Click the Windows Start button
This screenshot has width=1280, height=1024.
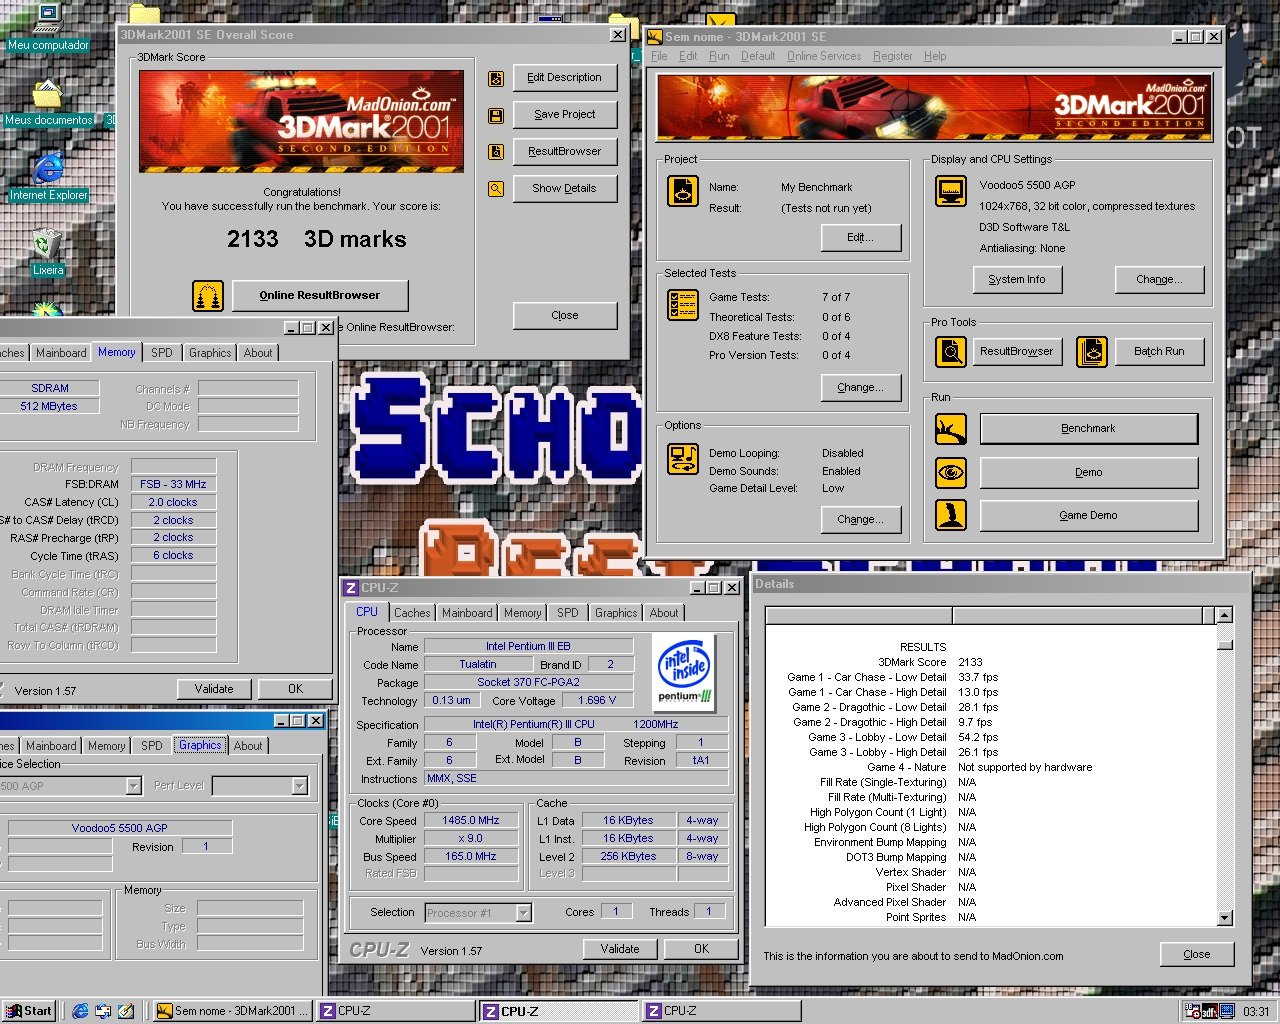tap(28, 1011)
